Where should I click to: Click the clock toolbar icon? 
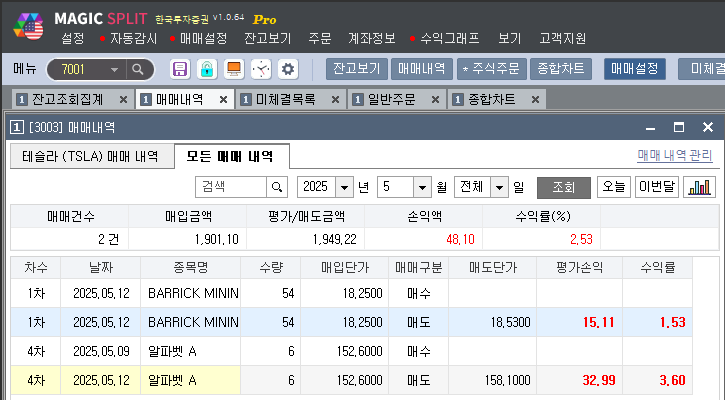(261, 69)
